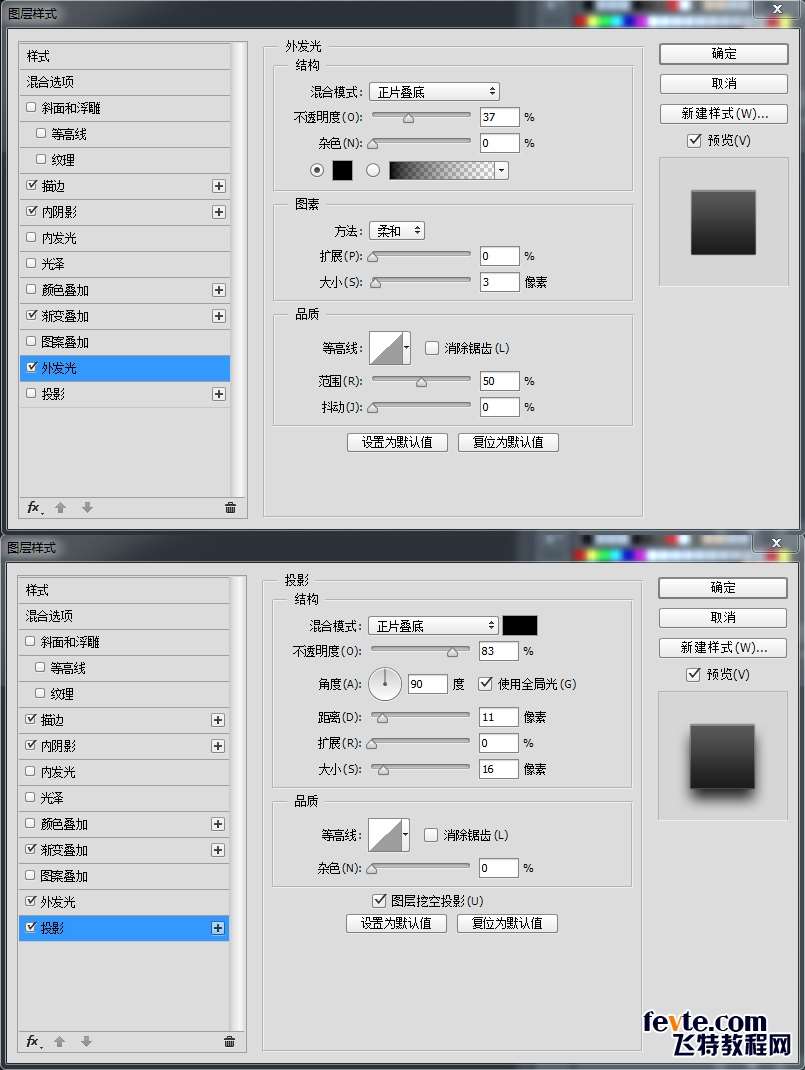Click 取消 button in bottom dialog
The width and height of the screenshot is (805, 1070).
point(722,618)
